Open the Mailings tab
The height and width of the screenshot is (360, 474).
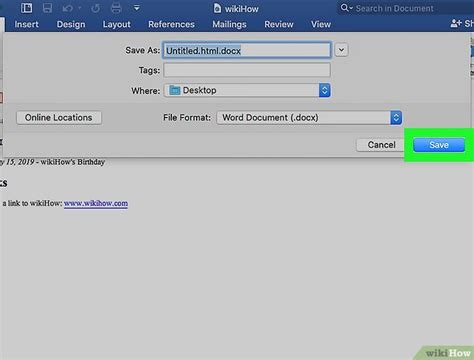tap(229, 25)
